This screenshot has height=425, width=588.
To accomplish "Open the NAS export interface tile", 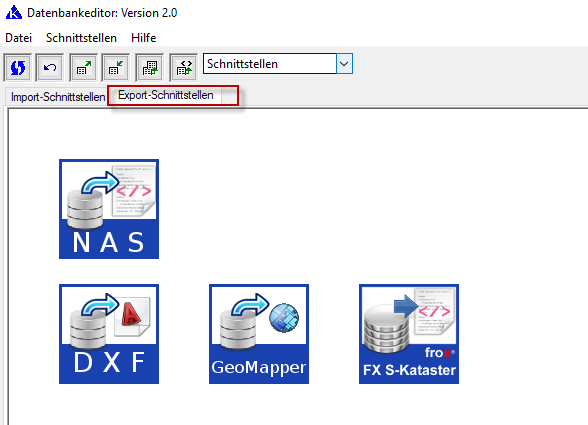I will (x=109, y=209).
